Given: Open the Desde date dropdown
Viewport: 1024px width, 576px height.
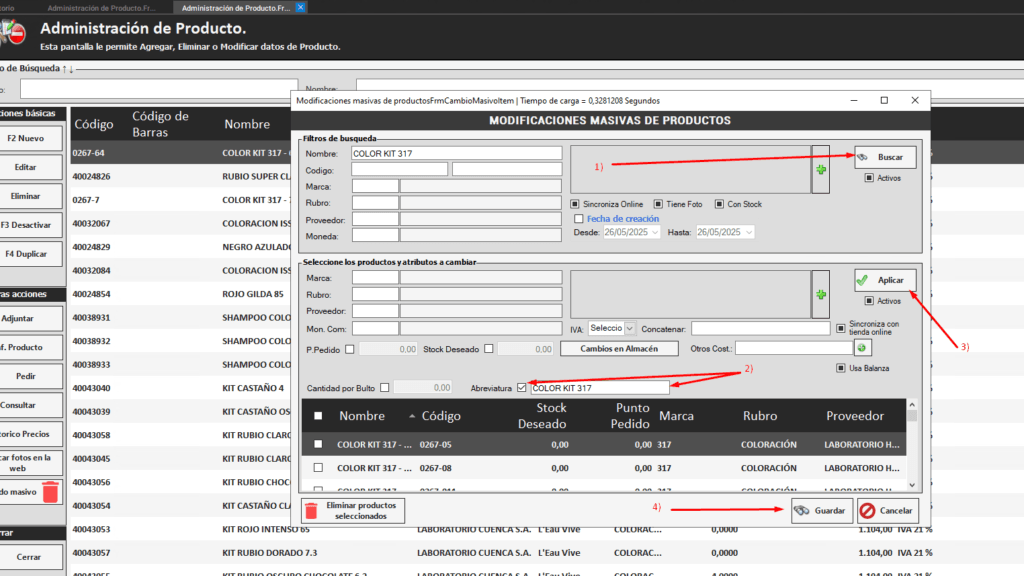Looking at the screenshot, I should [x=655, y=232].
